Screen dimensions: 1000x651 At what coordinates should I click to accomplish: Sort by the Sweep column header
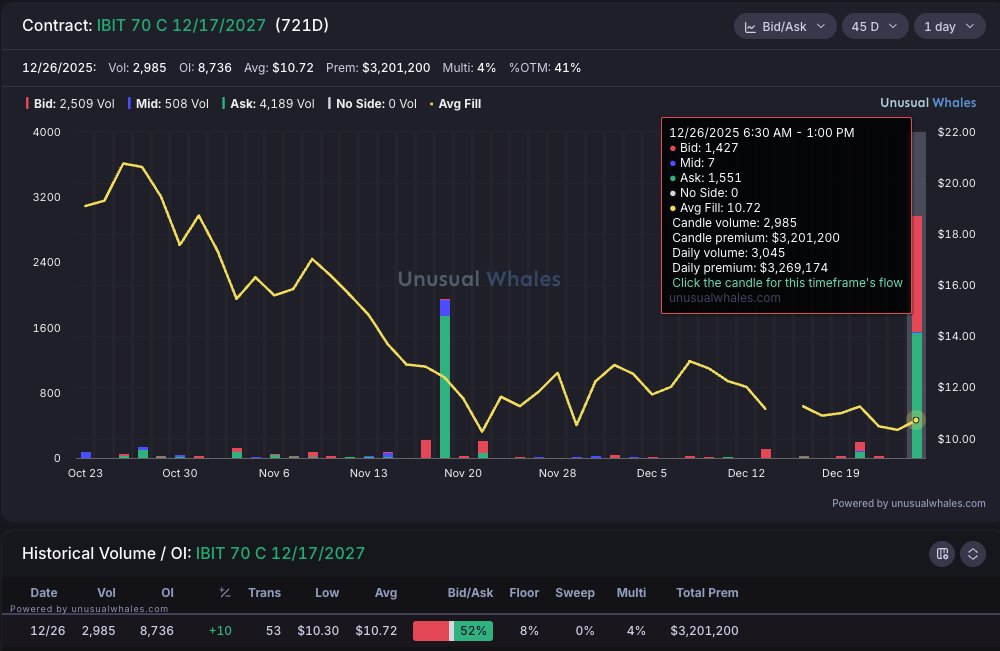[575, 593]
